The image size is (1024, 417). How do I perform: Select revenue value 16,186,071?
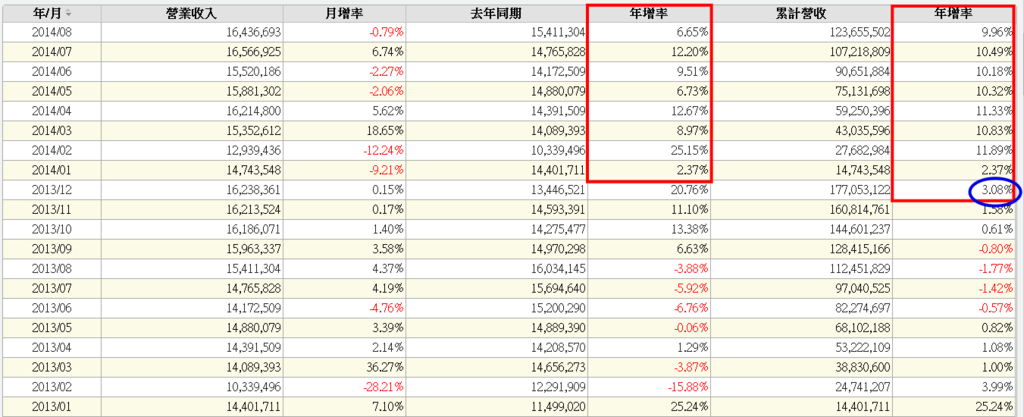click(x=252, y=230)
